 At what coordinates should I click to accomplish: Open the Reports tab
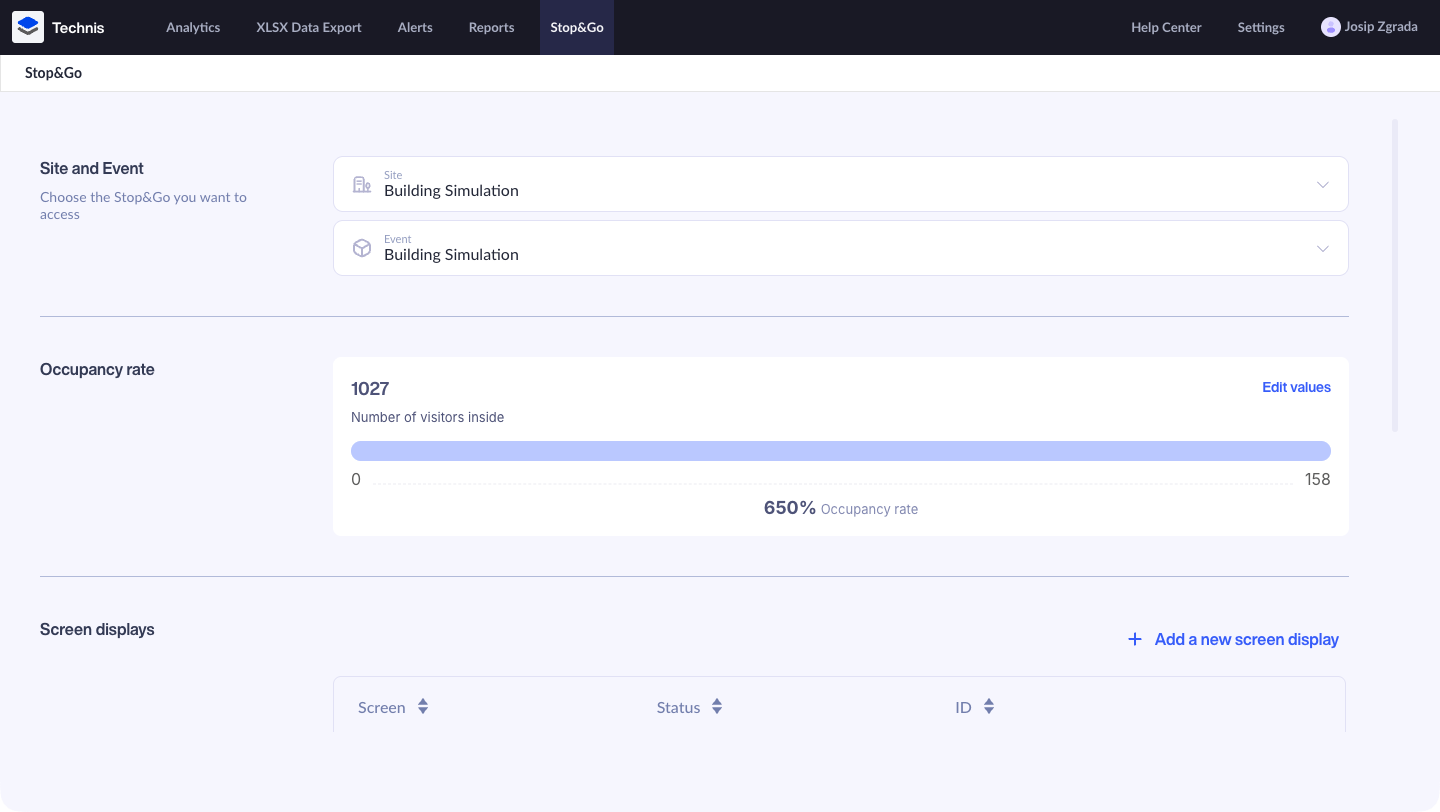(x=491, y=27)
